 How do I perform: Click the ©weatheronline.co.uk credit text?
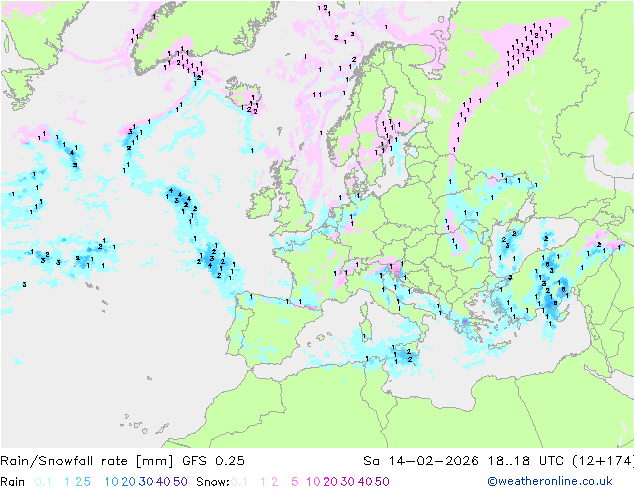click(x=549, y=481)
